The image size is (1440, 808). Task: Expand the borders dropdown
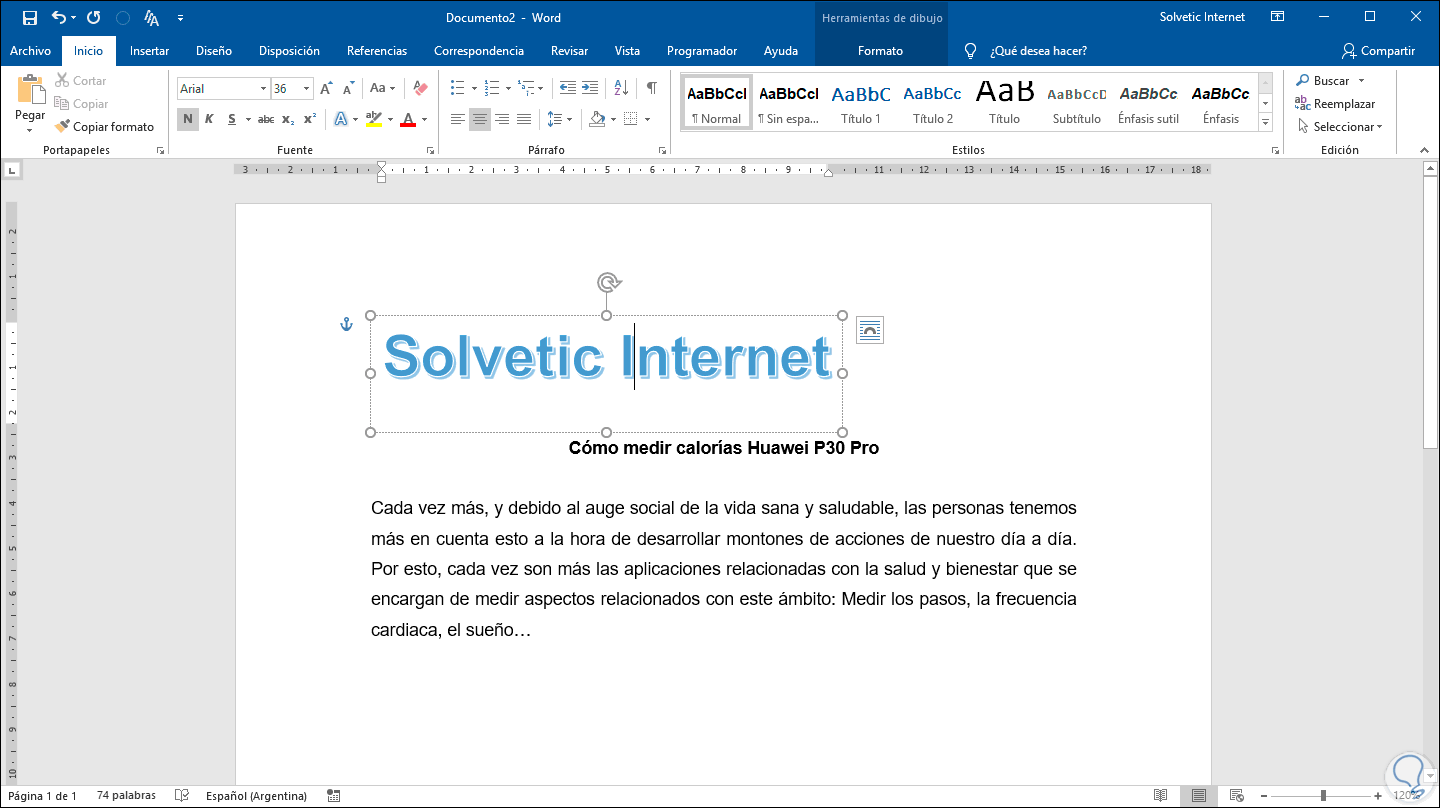pyautogui.click(x=647, y=119)
